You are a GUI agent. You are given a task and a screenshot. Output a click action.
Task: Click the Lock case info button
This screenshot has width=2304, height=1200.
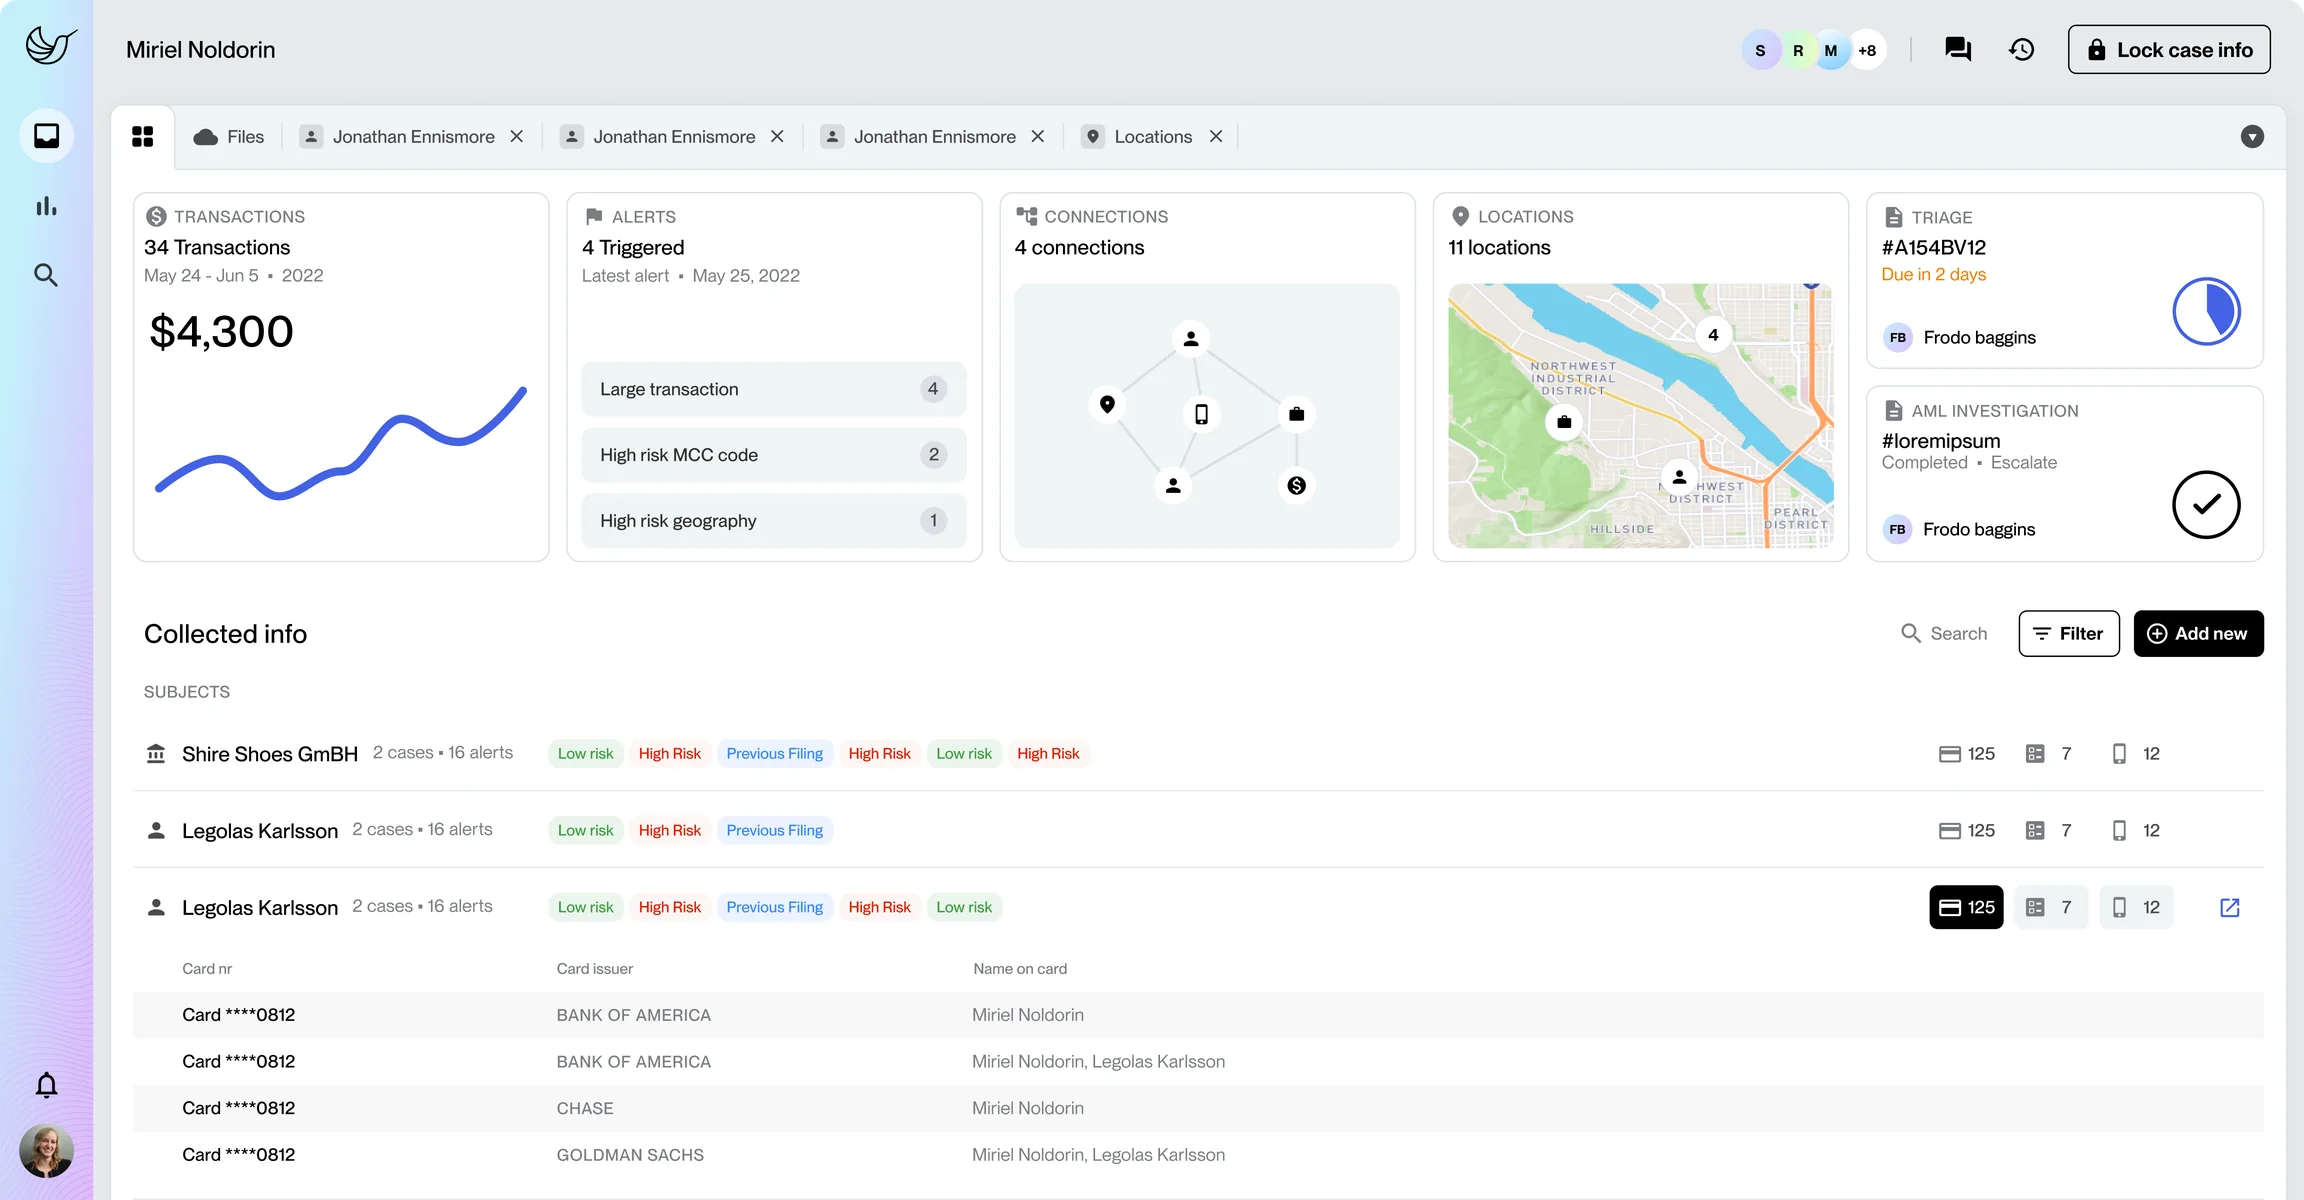coord(2168,50)
